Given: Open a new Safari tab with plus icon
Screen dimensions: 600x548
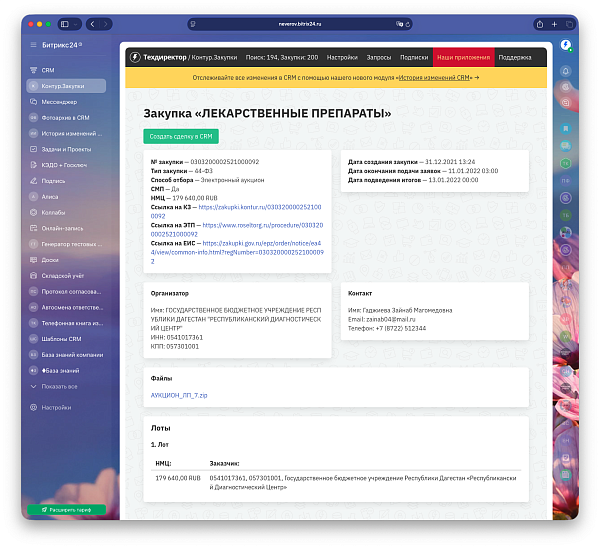Looking at the screenshot, I should coord(554,24).
